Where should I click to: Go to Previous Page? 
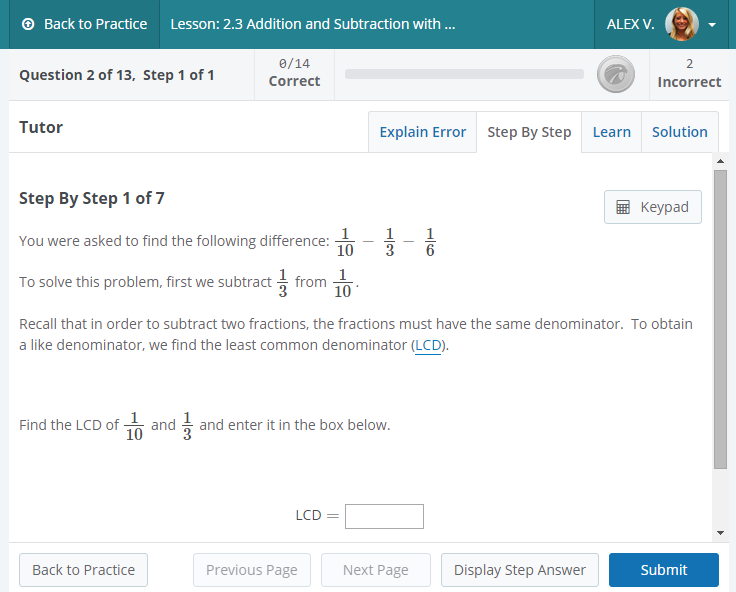pos(251,570)
